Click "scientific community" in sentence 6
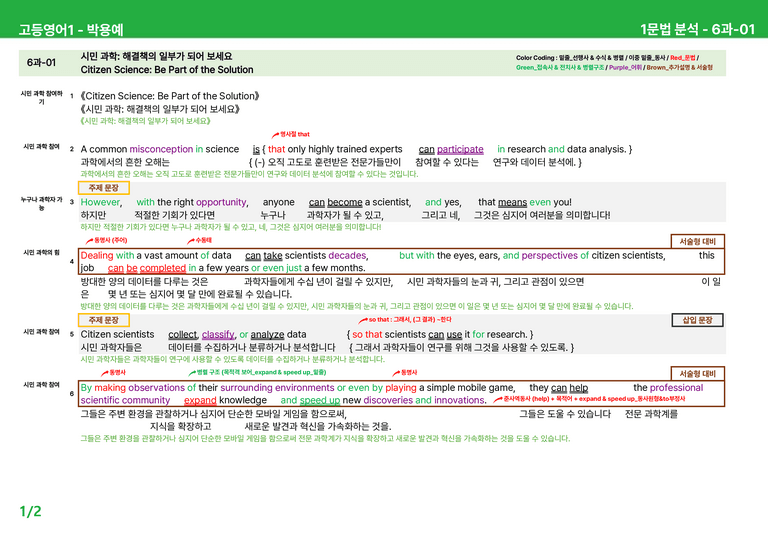Image resolution: width=768 pixels, height=543 pixels. pos(125,400)
